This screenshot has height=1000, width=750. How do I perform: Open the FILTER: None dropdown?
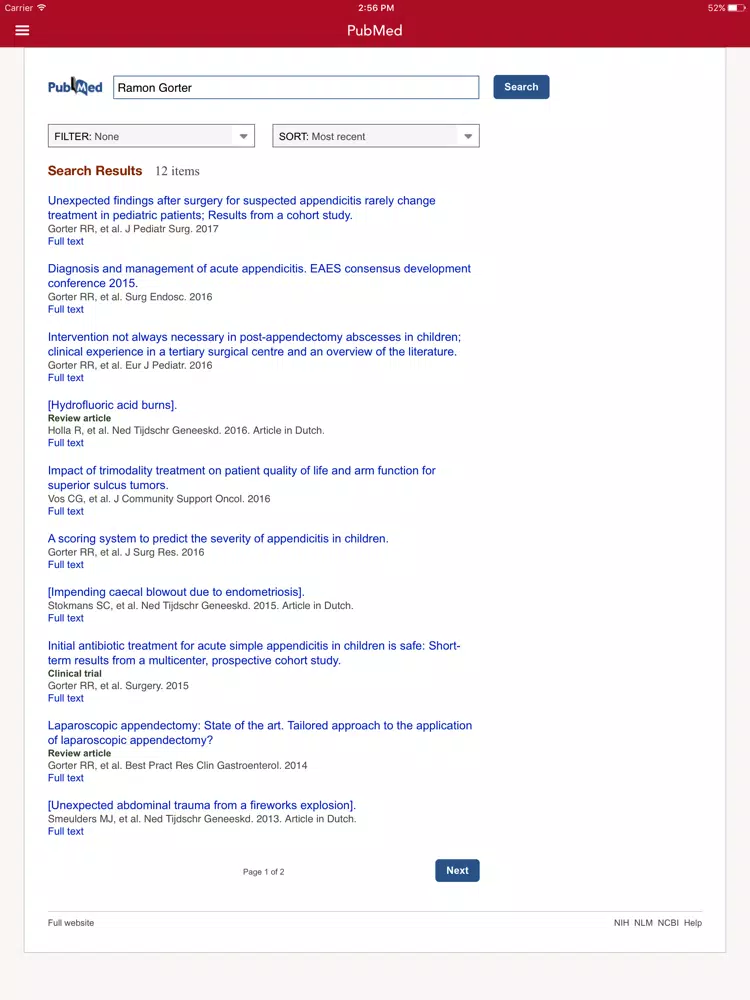(x=151, y=136)
